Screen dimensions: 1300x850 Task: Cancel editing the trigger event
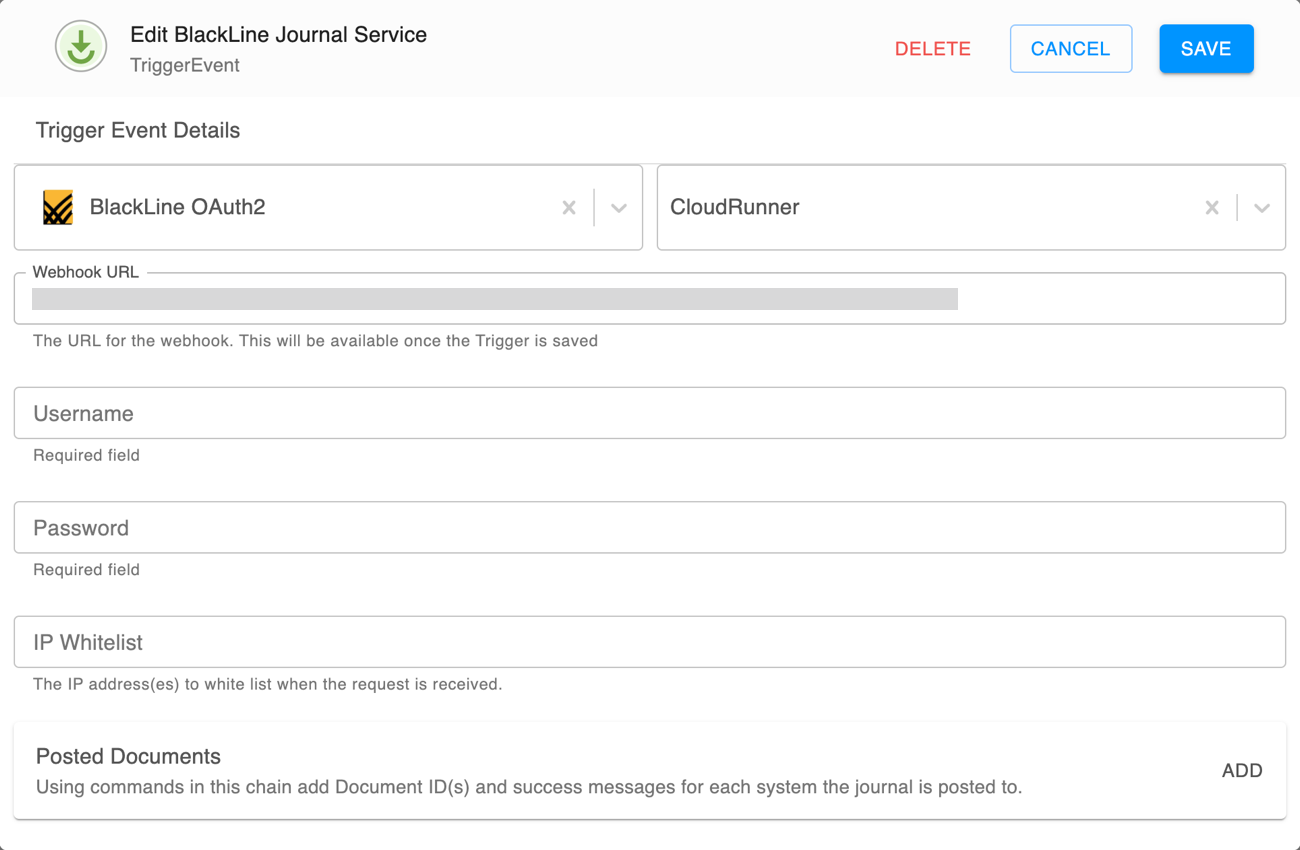point(1071,49)
